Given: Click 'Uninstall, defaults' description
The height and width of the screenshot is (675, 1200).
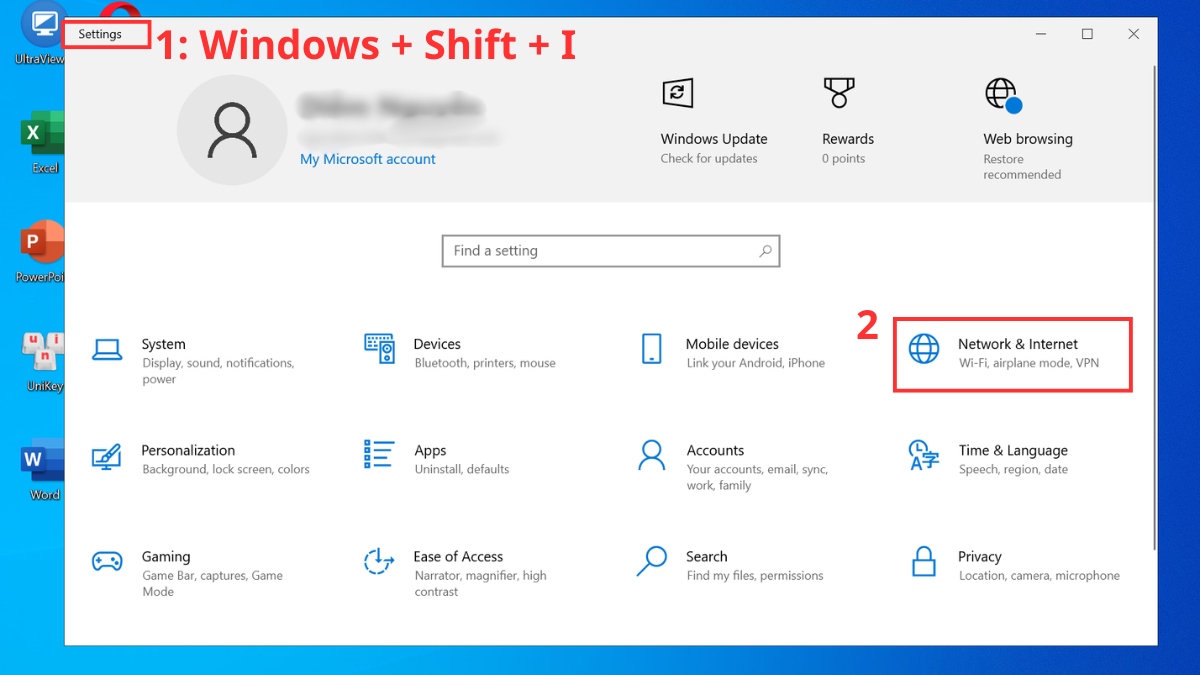Looking at the screenshot, I should (x=462, y=469).
